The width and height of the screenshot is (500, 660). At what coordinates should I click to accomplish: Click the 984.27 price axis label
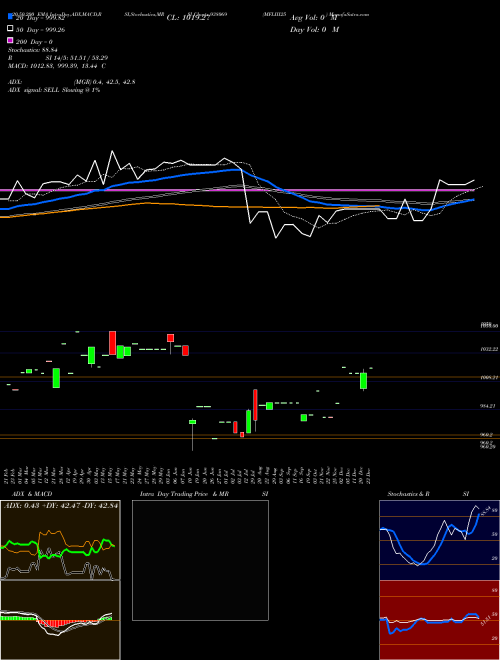pyautogui.click(x=489, y=406)
